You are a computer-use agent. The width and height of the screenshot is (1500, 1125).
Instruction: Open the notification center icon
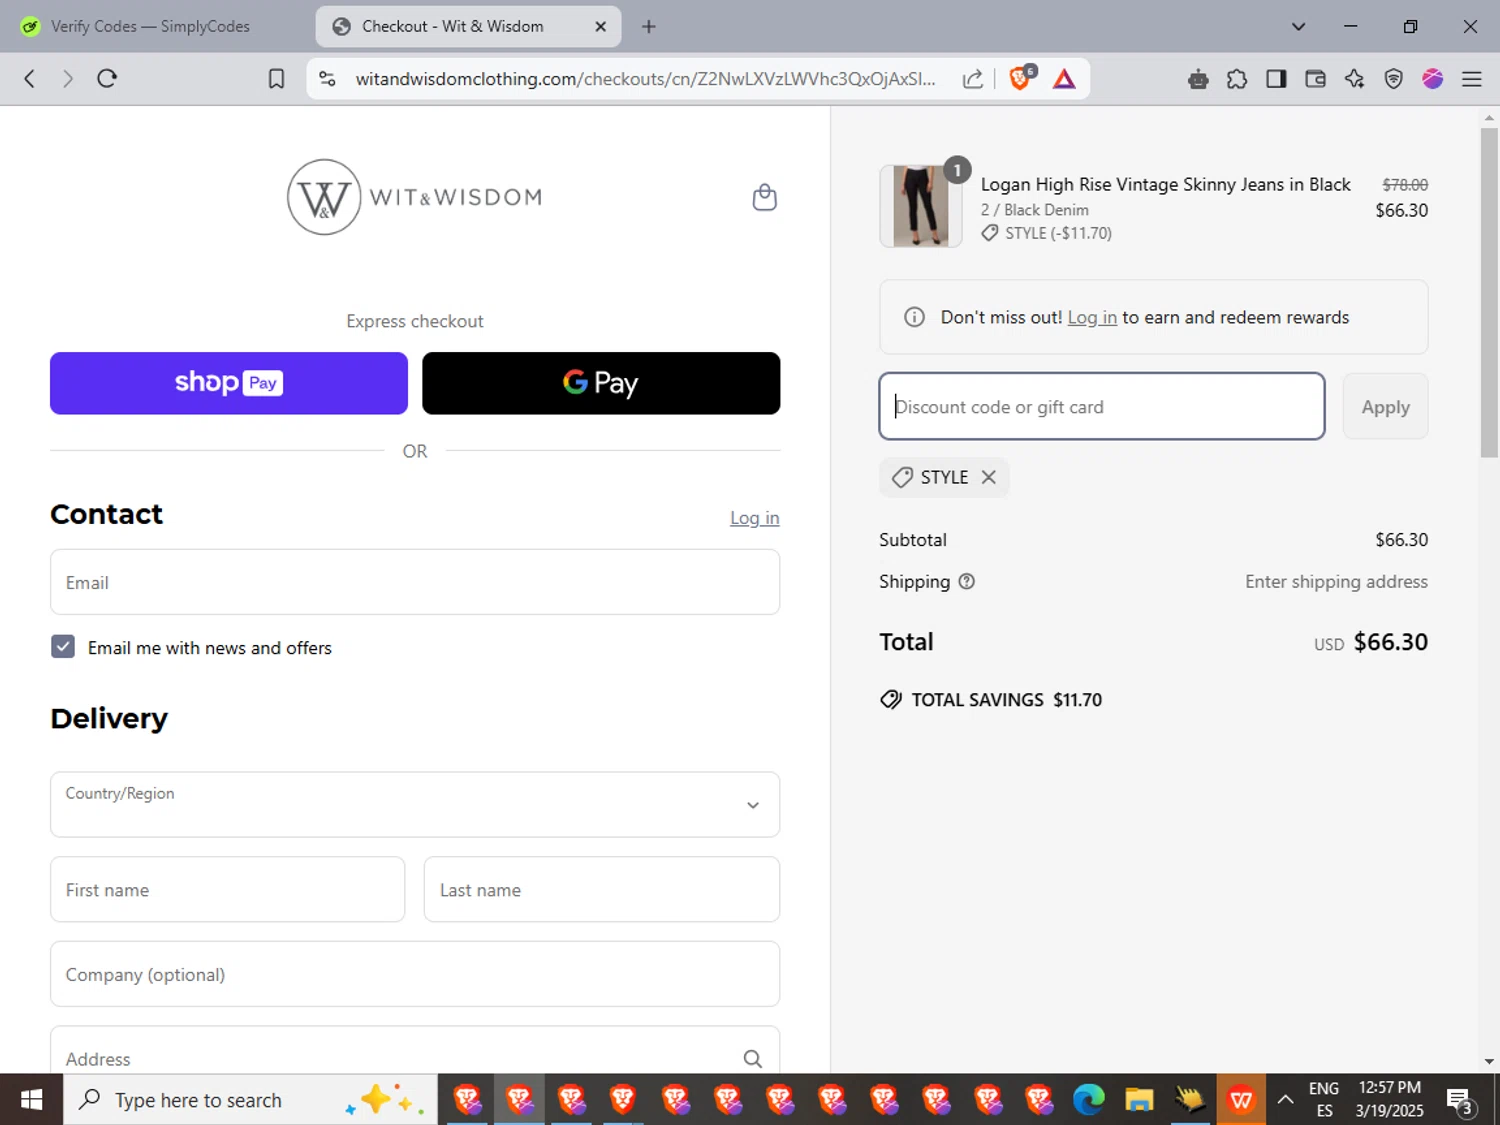[1461, 1101]
